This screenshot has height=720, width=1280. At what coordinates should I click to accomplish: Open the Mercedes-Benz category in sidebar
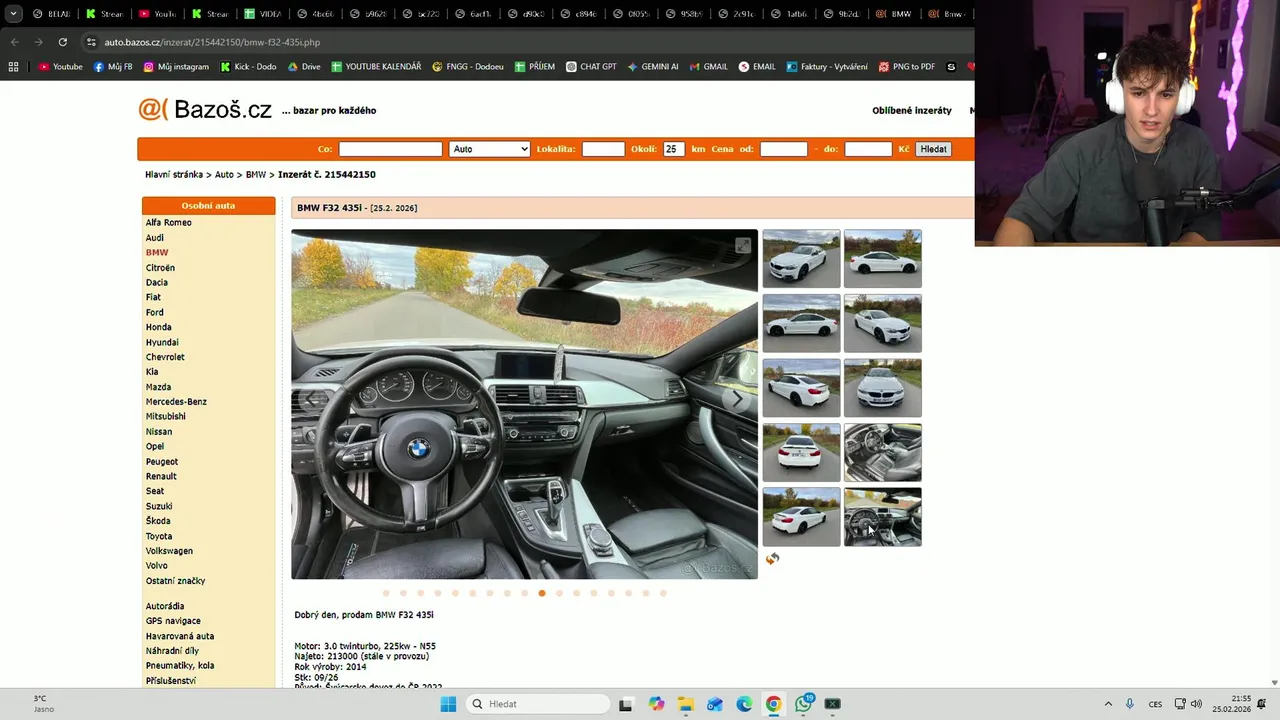tap(176, 402)
